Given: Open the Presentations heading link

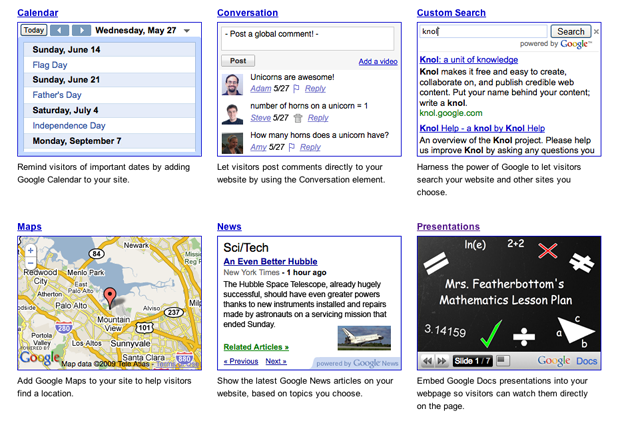Looking at the screenshot, I should pos(448,227).
